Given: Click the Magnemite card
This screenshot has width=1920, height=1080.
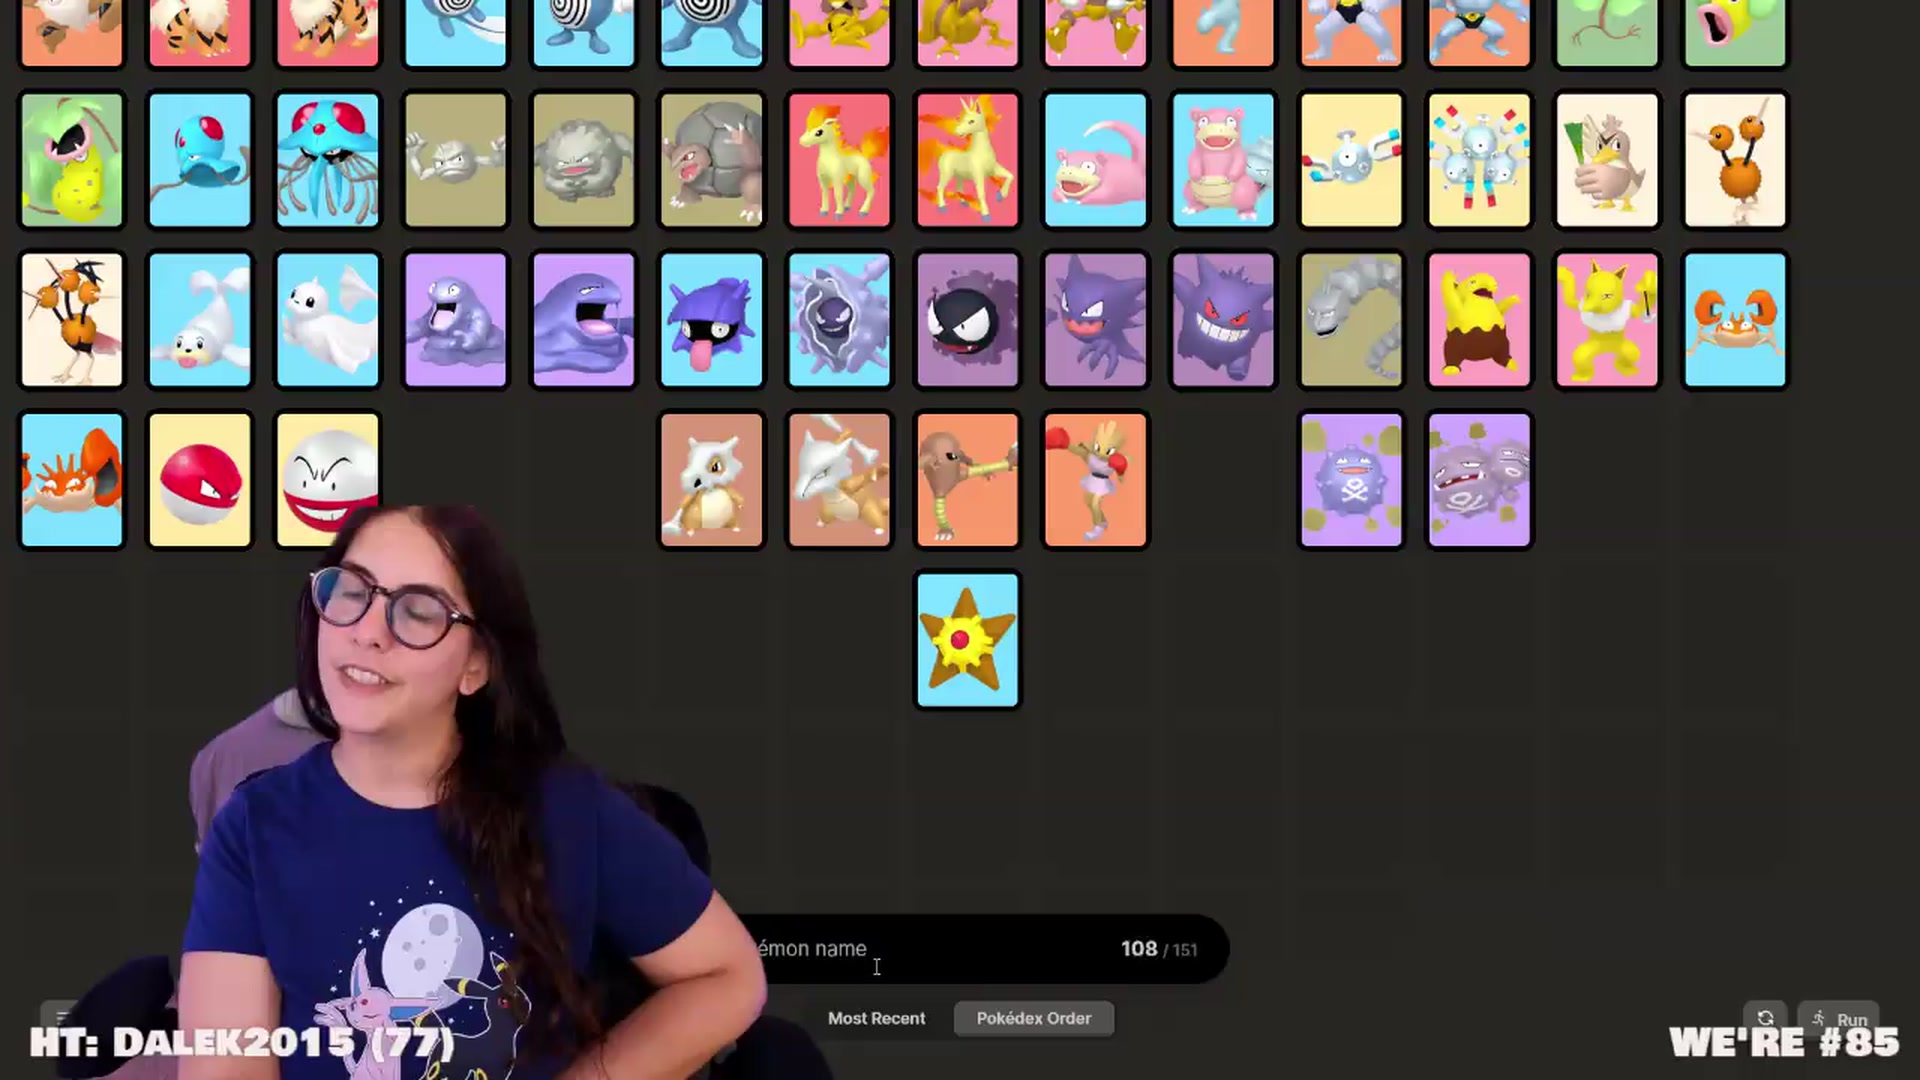Looking at the screenshot, I should click(x=1352, y=160).
